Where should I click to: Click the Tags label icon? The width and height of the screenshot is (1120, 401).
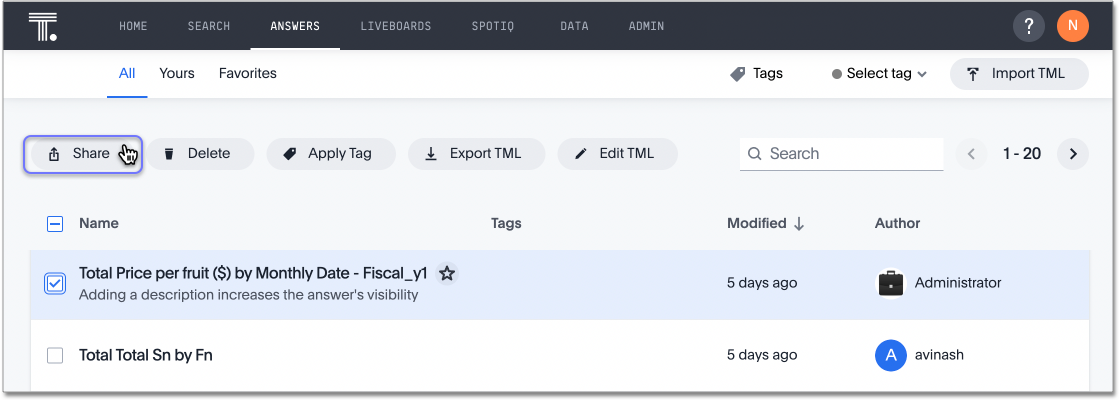[738, 74]
